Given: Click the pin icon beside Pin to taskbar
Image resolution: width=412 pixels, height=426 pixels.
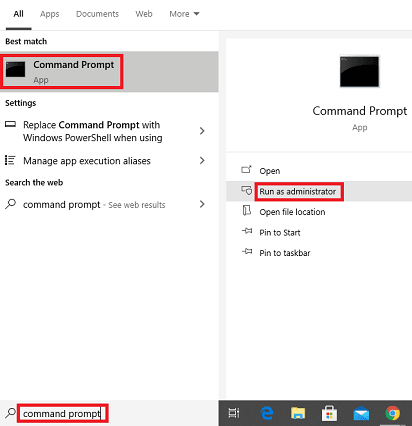Looking at the screenshot, I should click(x=247, y=251).
